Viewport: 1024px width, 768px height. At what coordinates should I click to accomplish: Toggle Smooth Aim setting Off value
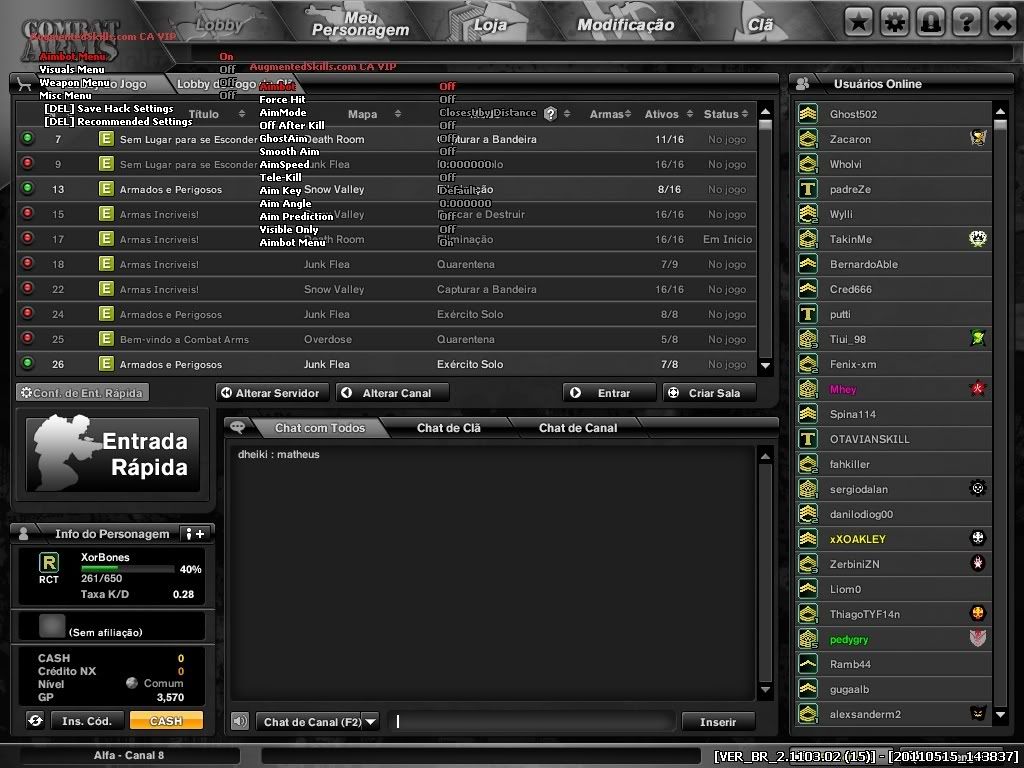click(447, 152)
